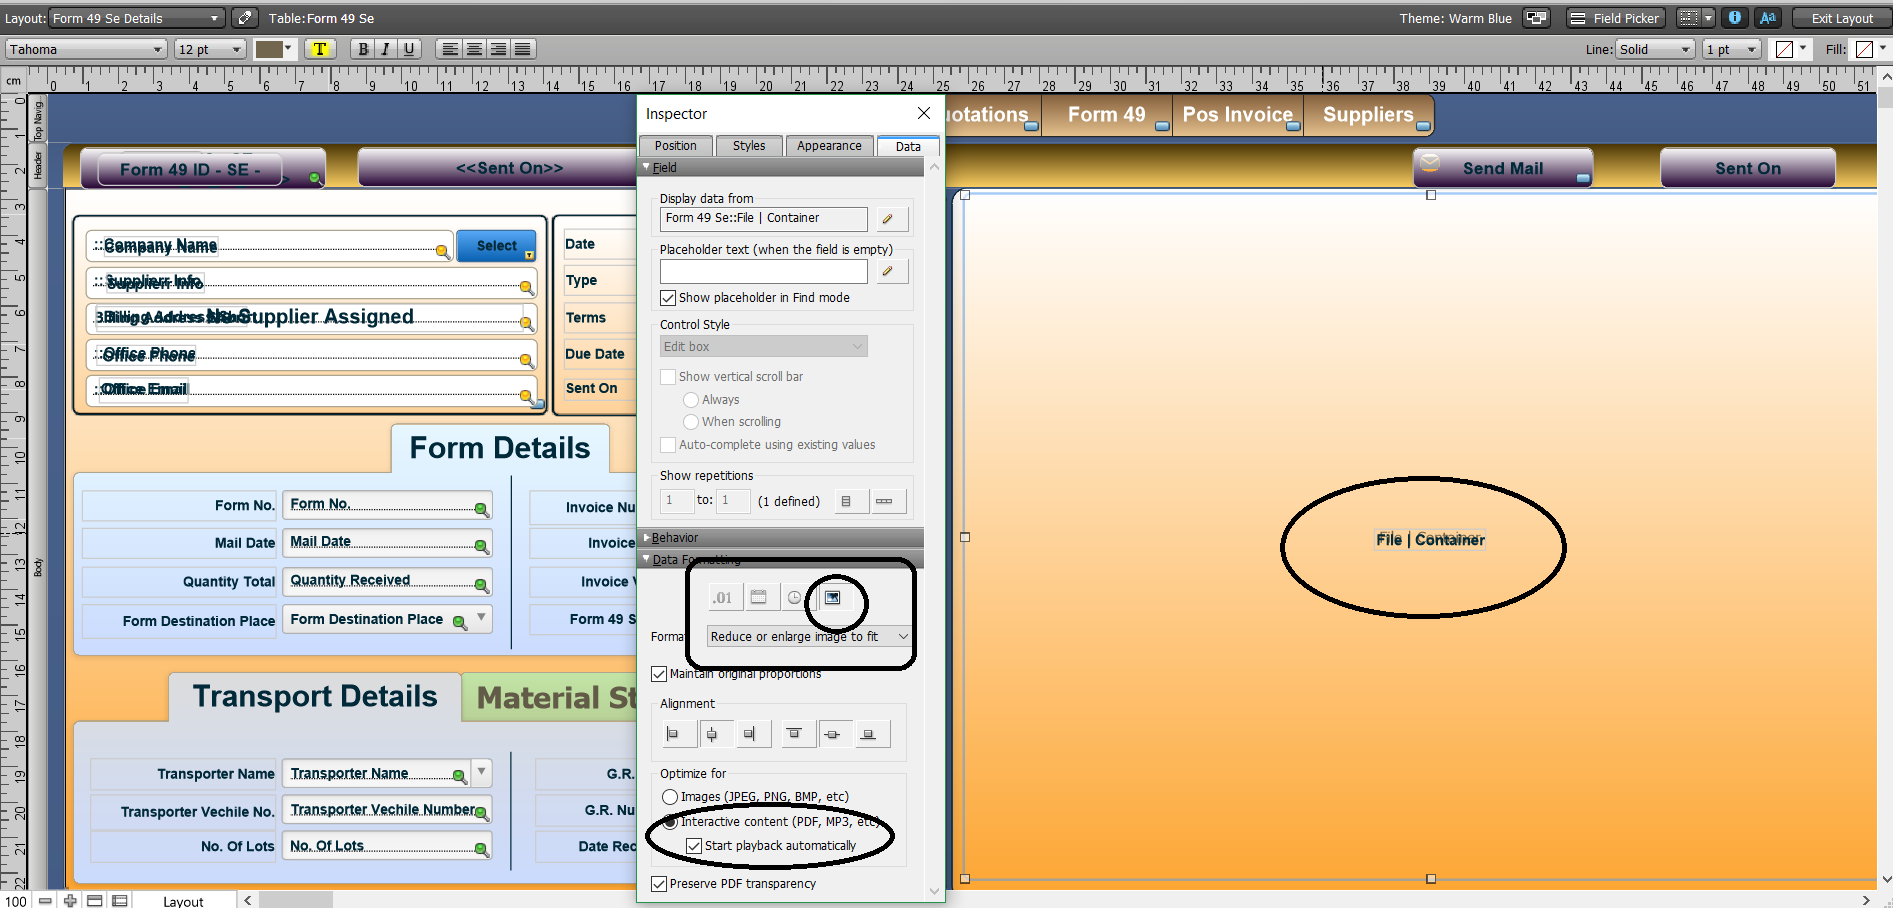Open the Line style Solid dropdown
1893x908 pixels.
pyautogui.click(x=1655, y=49)
